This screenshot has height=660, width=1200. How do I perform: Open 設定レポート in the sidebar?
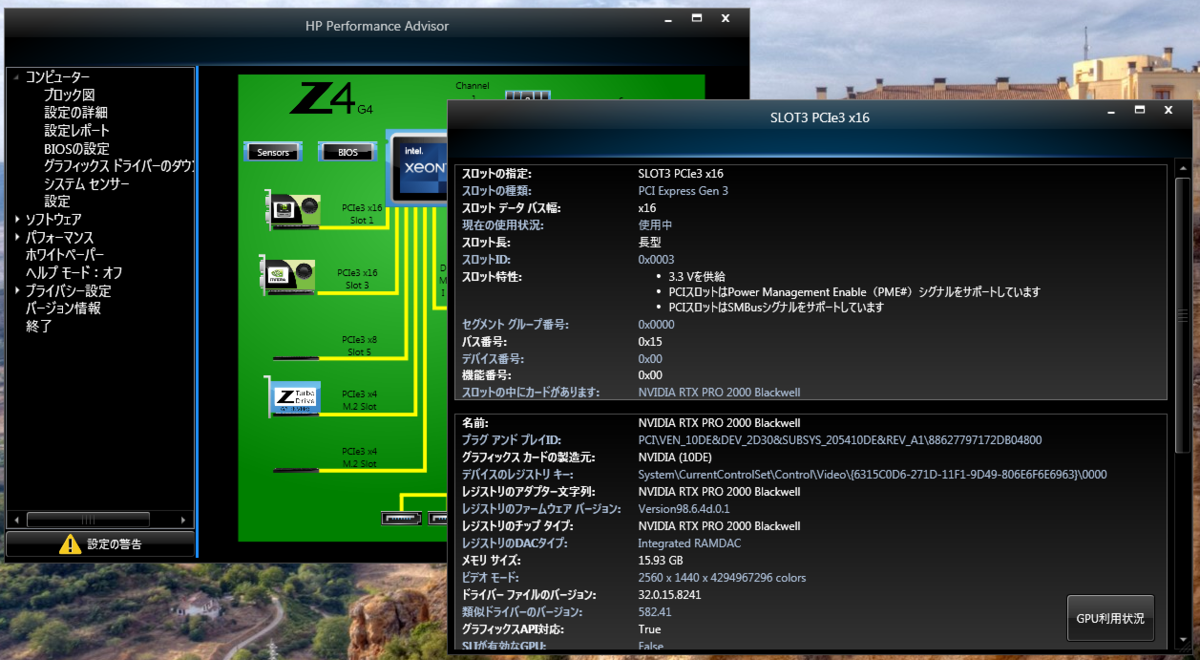pos(77,131)
